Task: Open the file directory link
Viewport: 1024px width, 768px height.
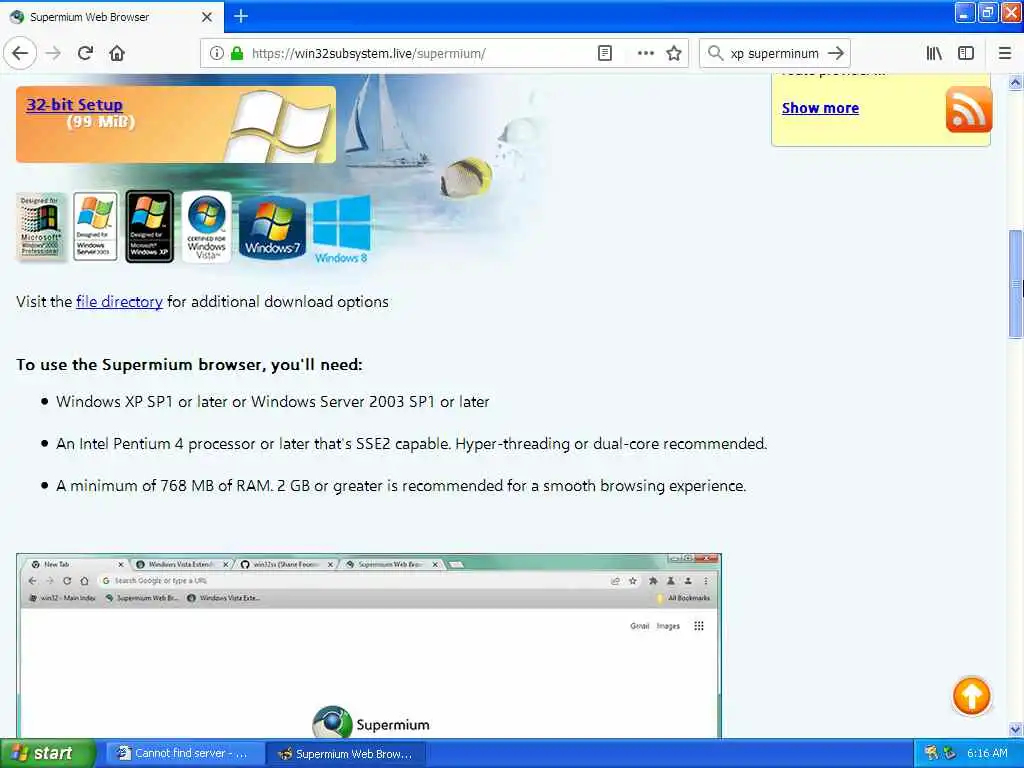Action: (119, 302)
